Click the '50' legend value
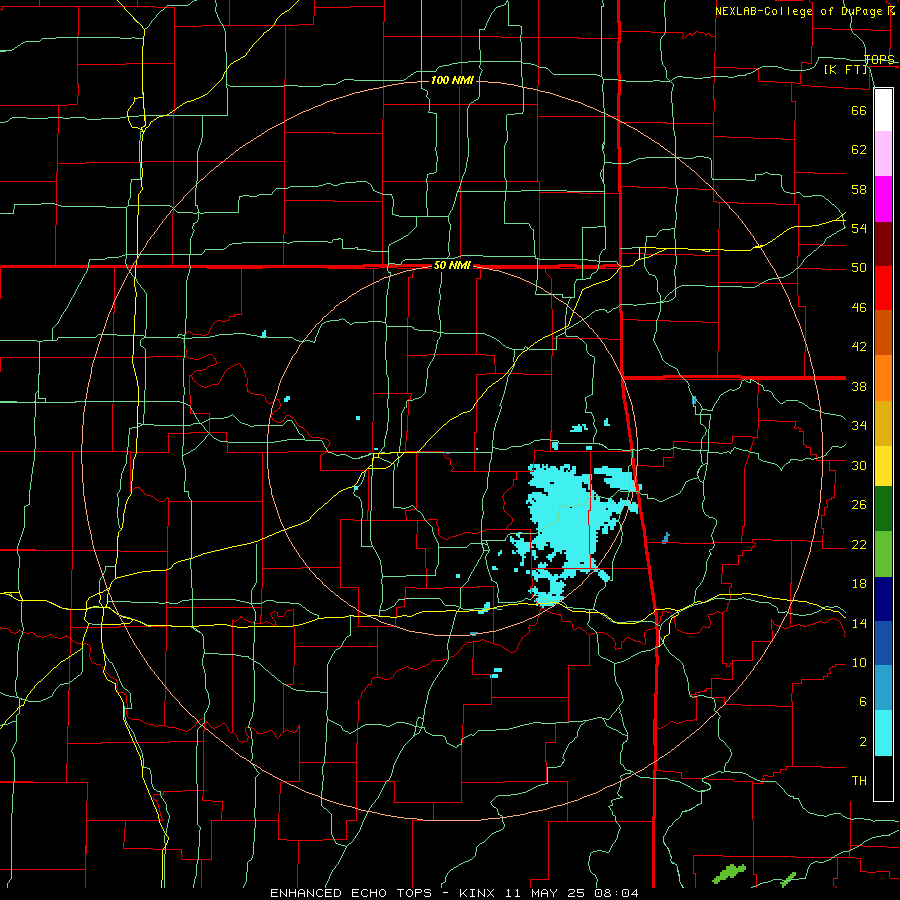 859,268
